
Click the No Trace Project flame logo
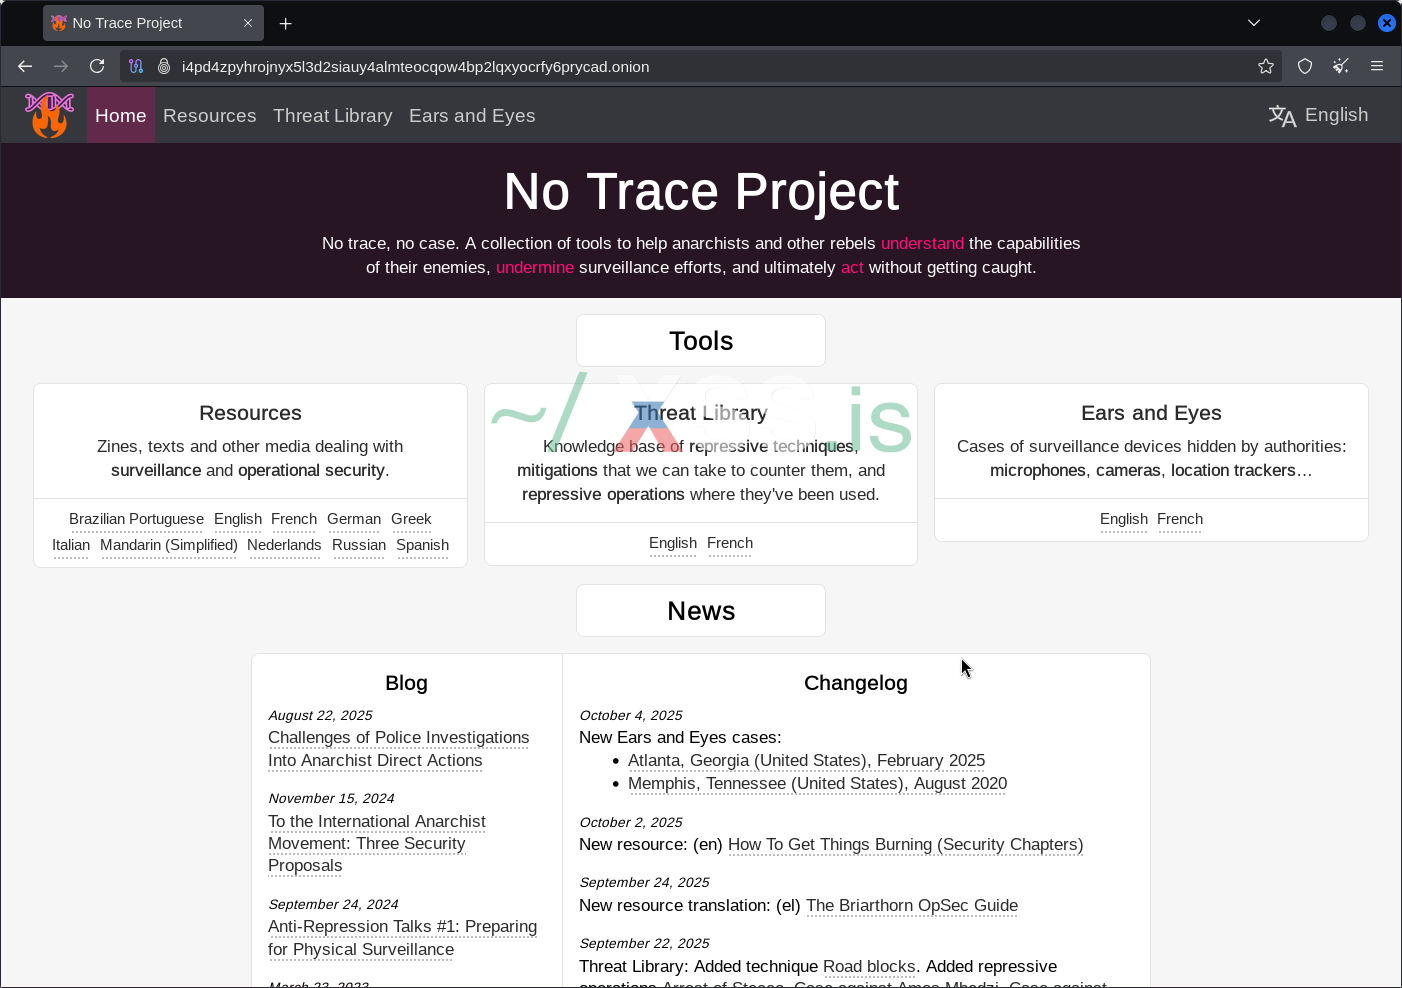click(x=49, y=115)
